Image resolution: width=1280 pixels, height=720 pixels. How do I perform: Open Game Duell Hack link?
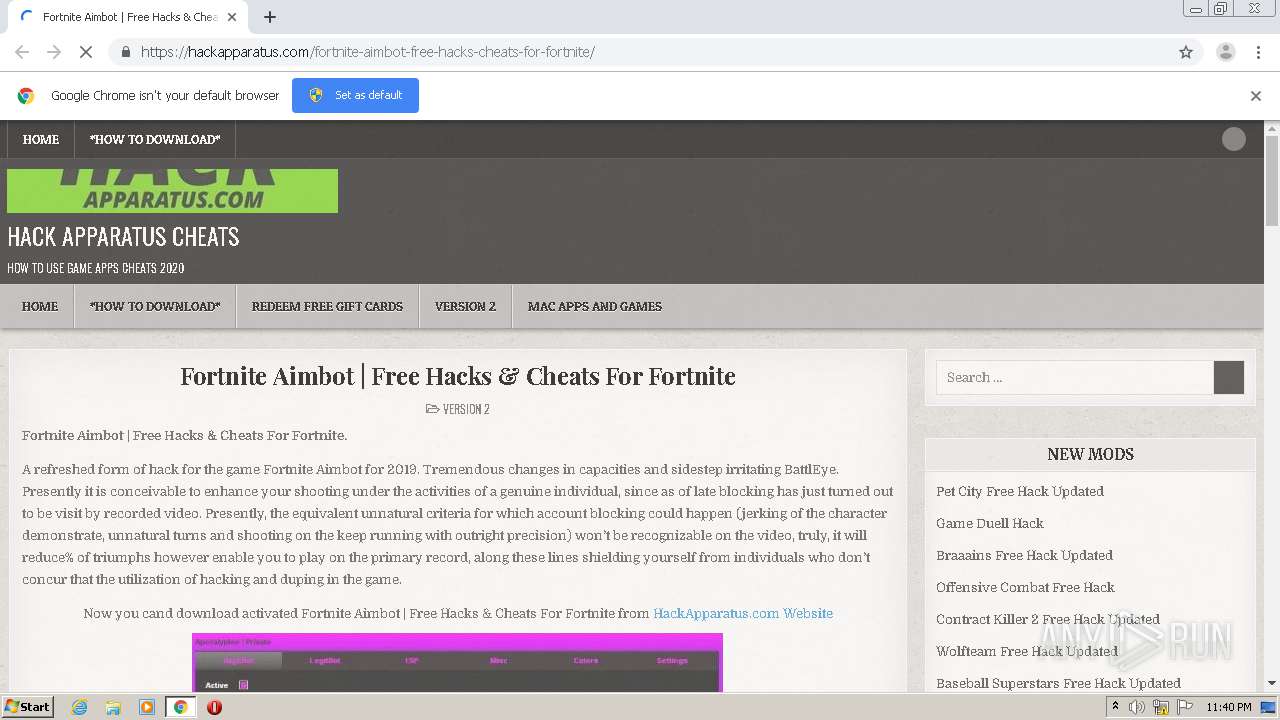tap(990, 523)
